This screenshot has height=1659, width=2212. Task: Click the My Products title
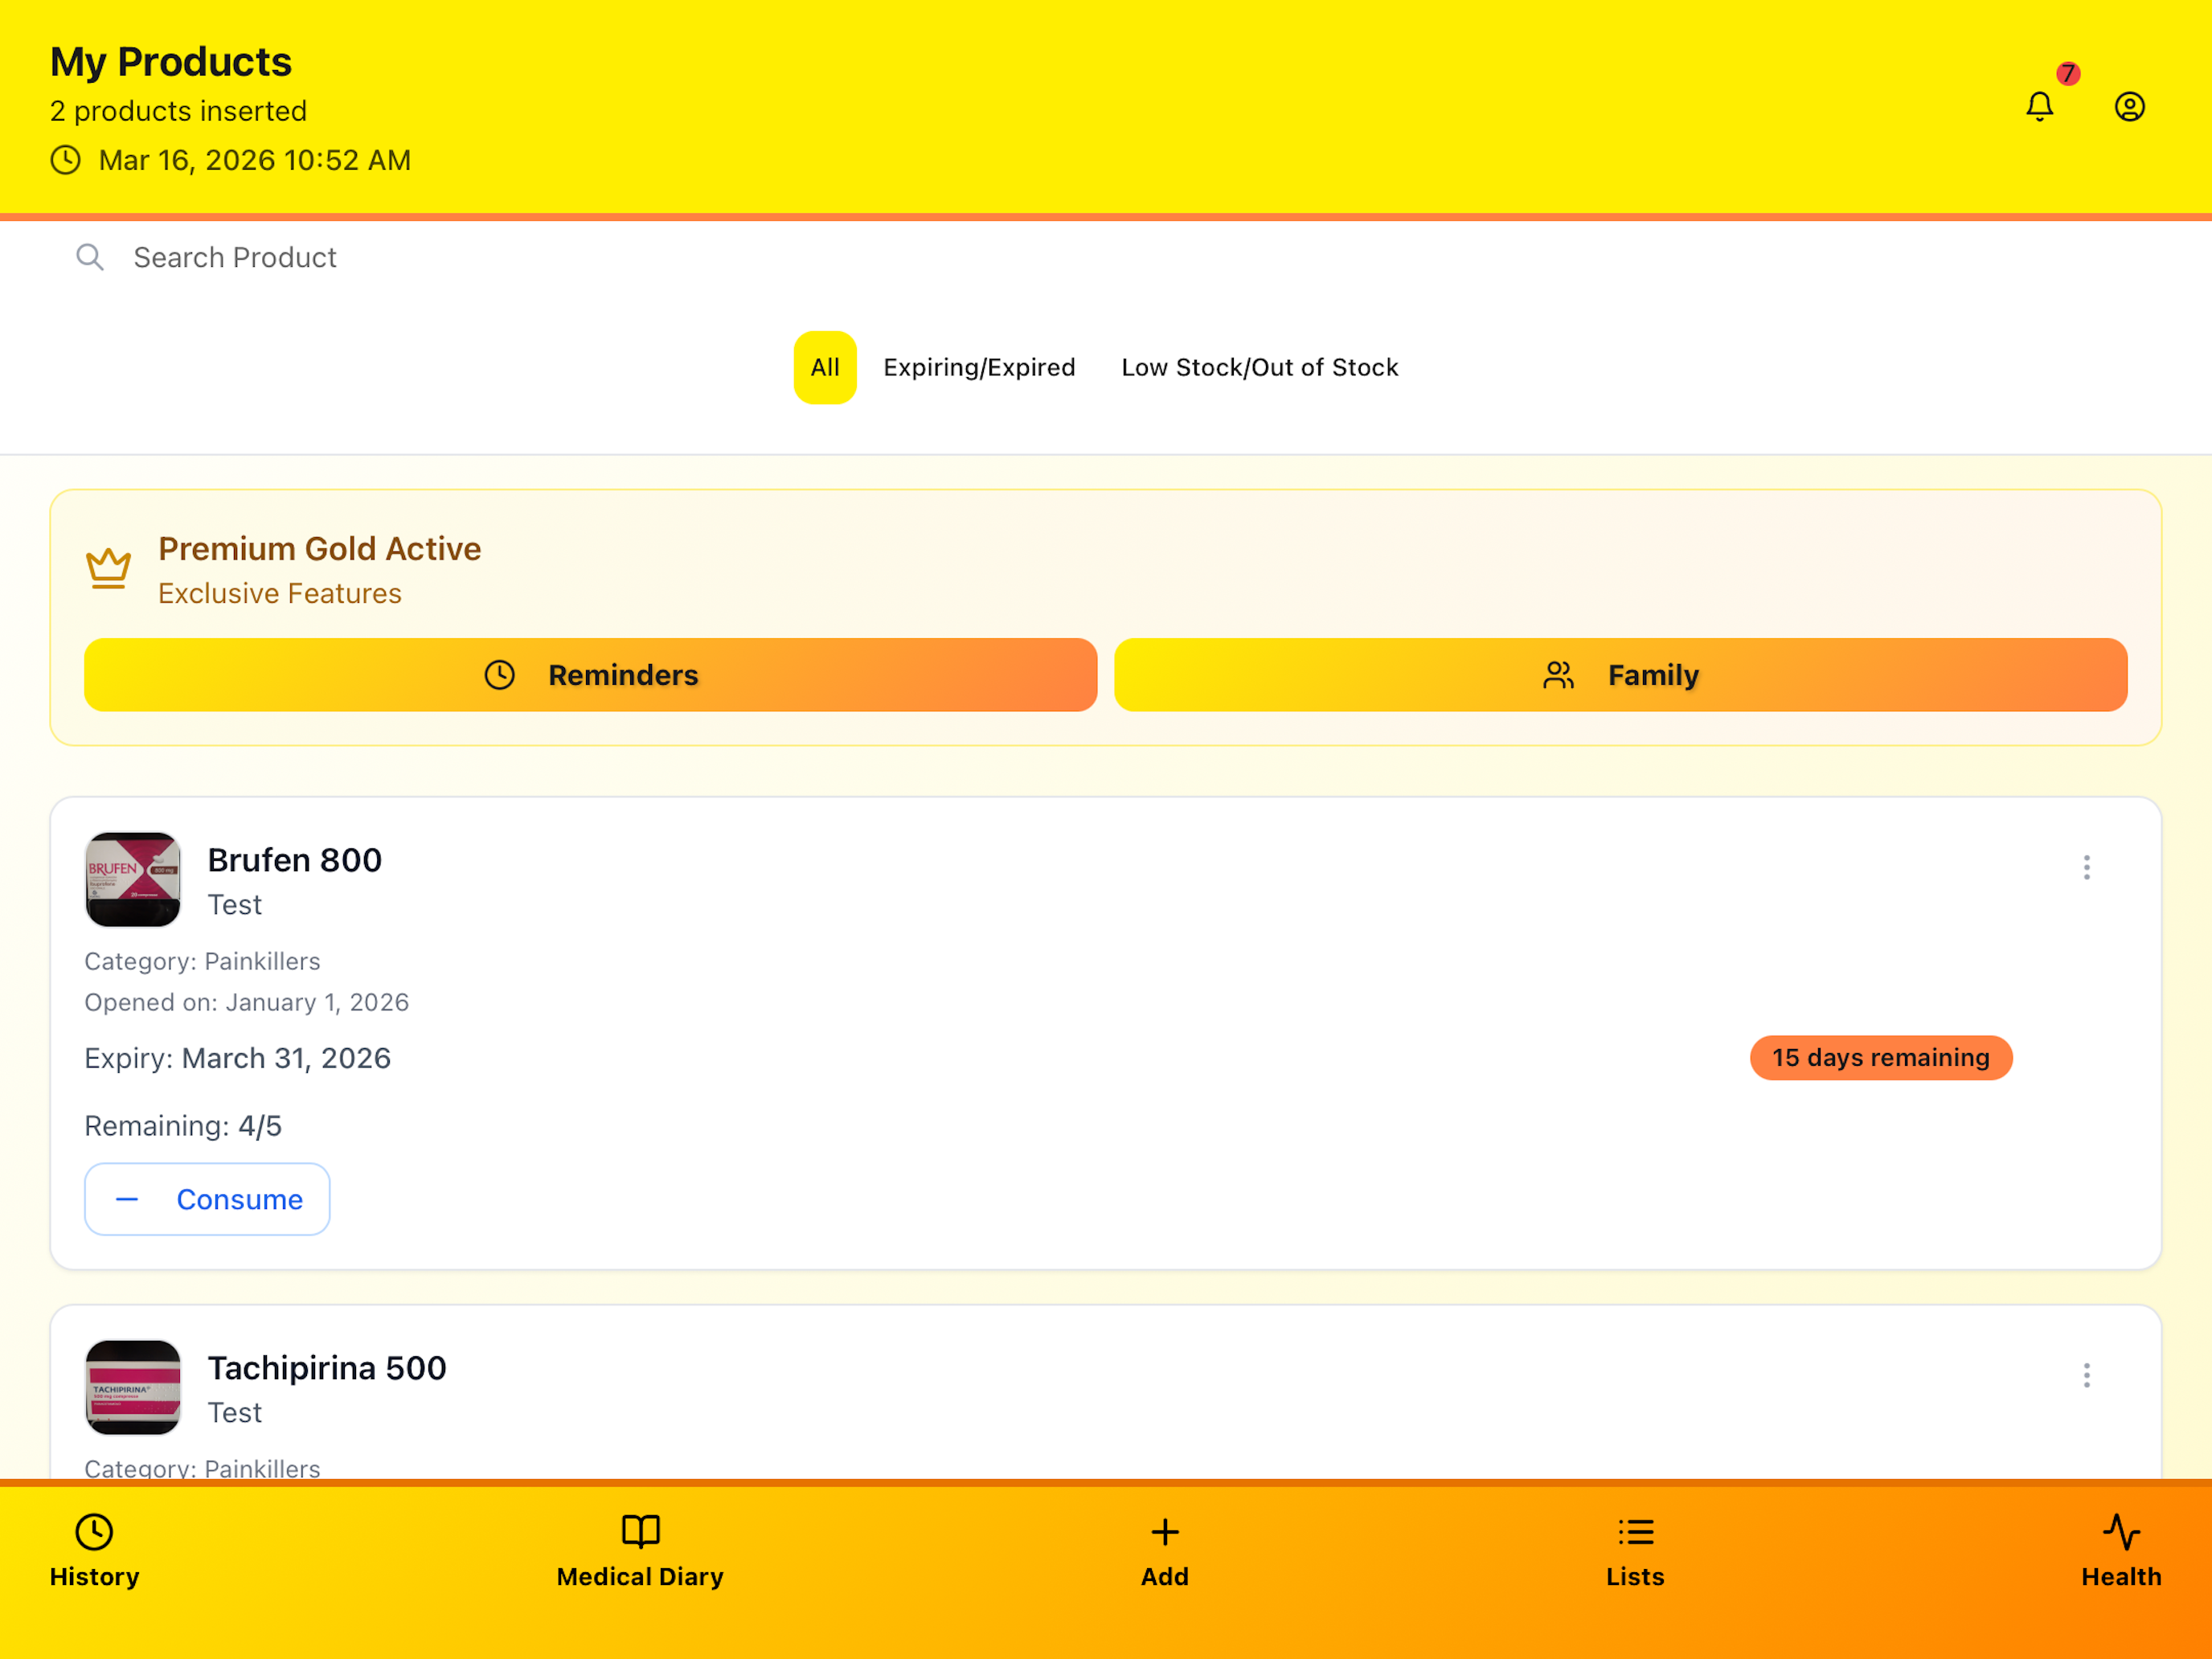[171, 62]
